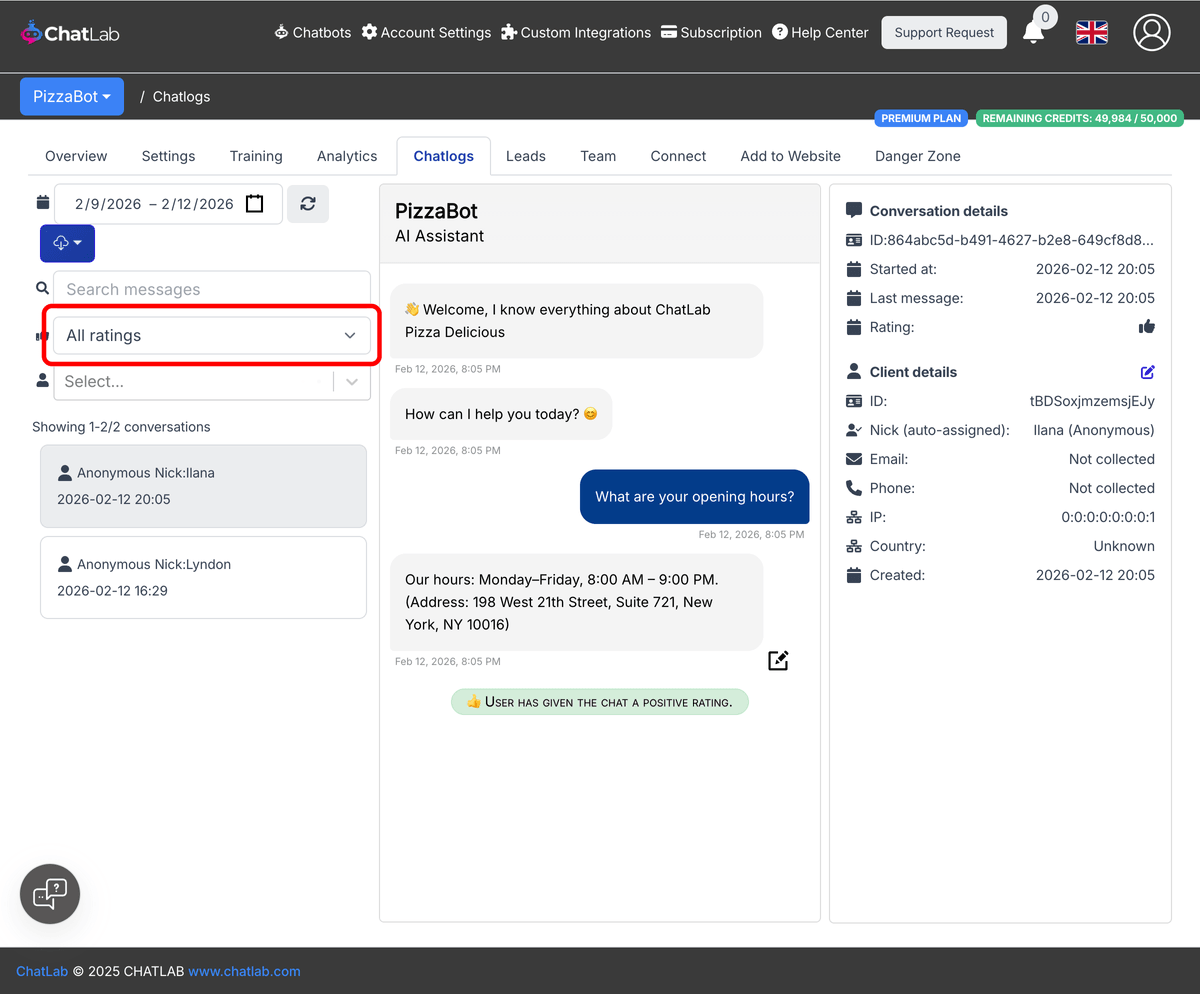Edit client details pencil icon
This screenshot has height=994, width=1200.
click(1147, 372)
